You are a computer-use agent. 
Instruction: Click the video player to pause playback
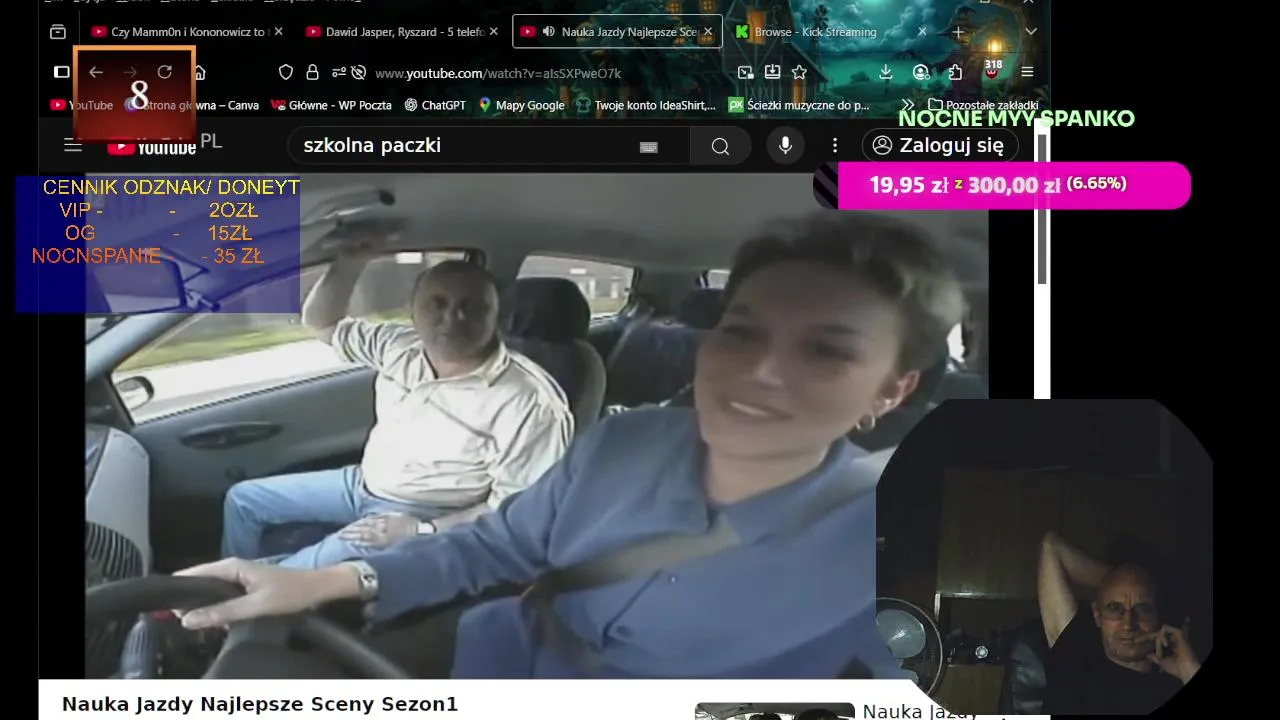click(536, 425)
